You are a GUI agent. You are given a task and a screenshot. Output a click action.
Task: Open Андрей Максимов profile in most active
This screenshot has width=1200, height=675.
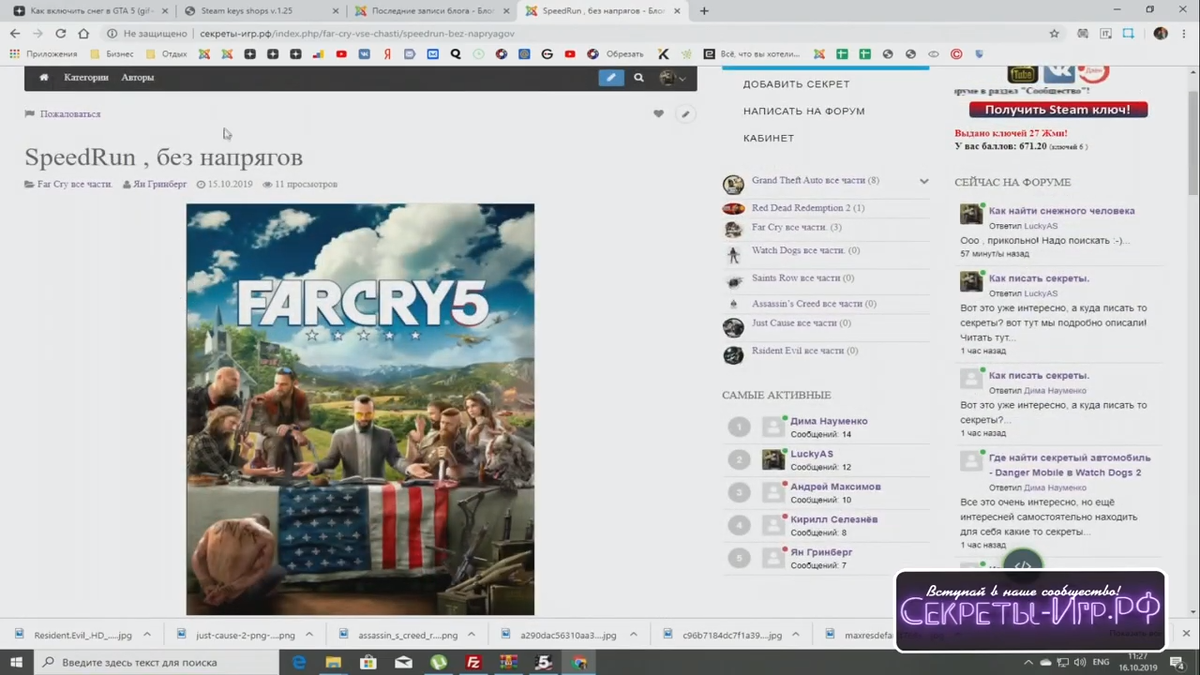coord(836,487)
